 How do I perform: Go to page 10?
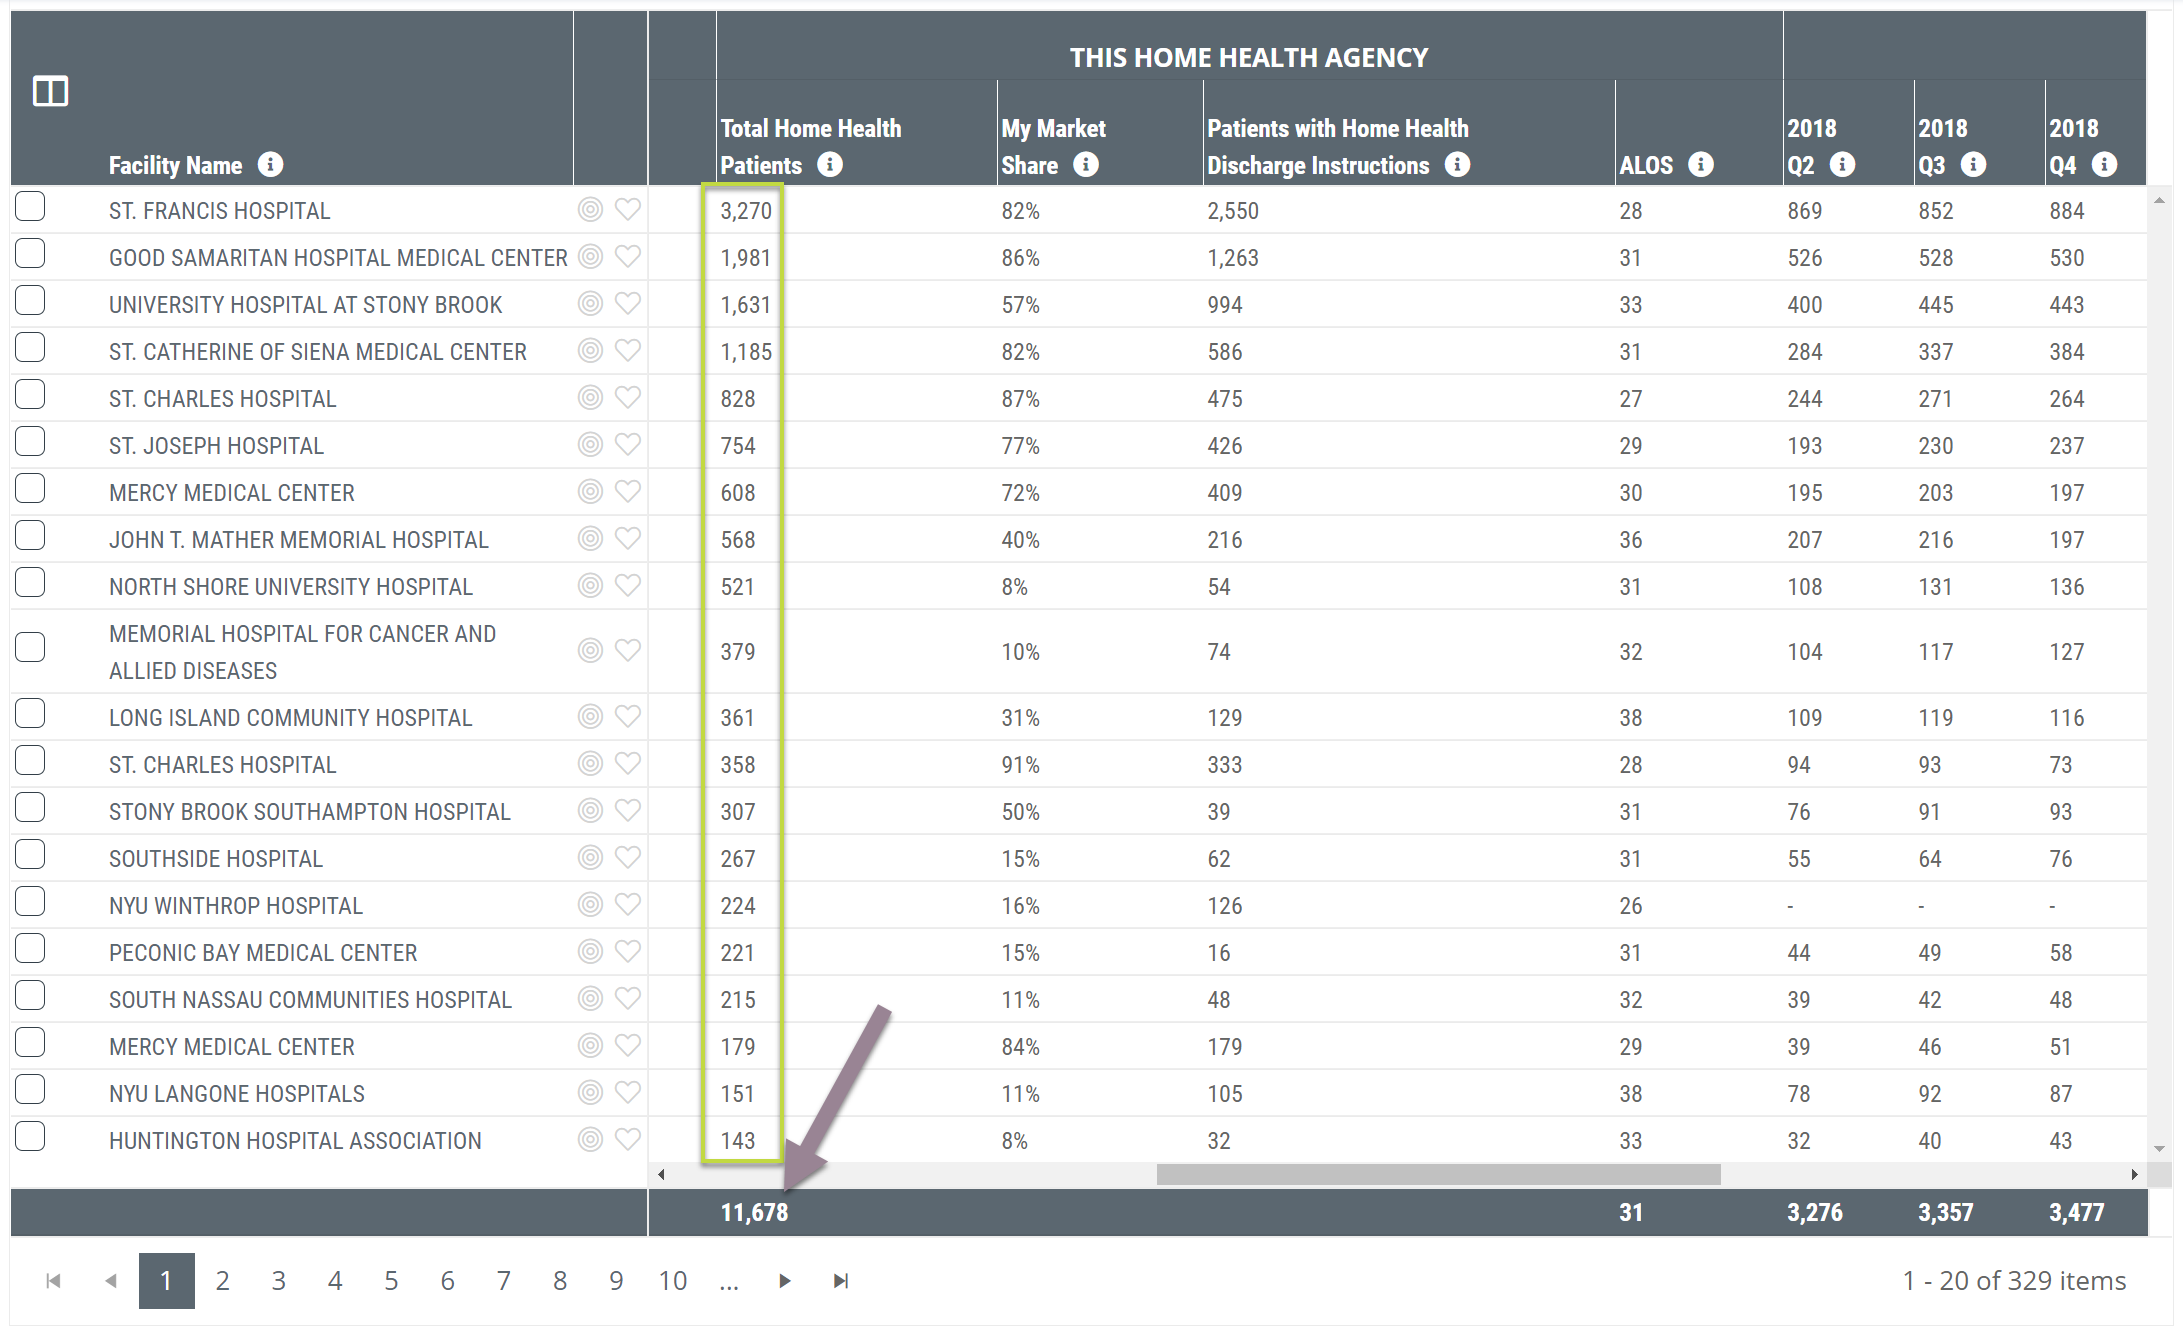[x=673, y=1281]
